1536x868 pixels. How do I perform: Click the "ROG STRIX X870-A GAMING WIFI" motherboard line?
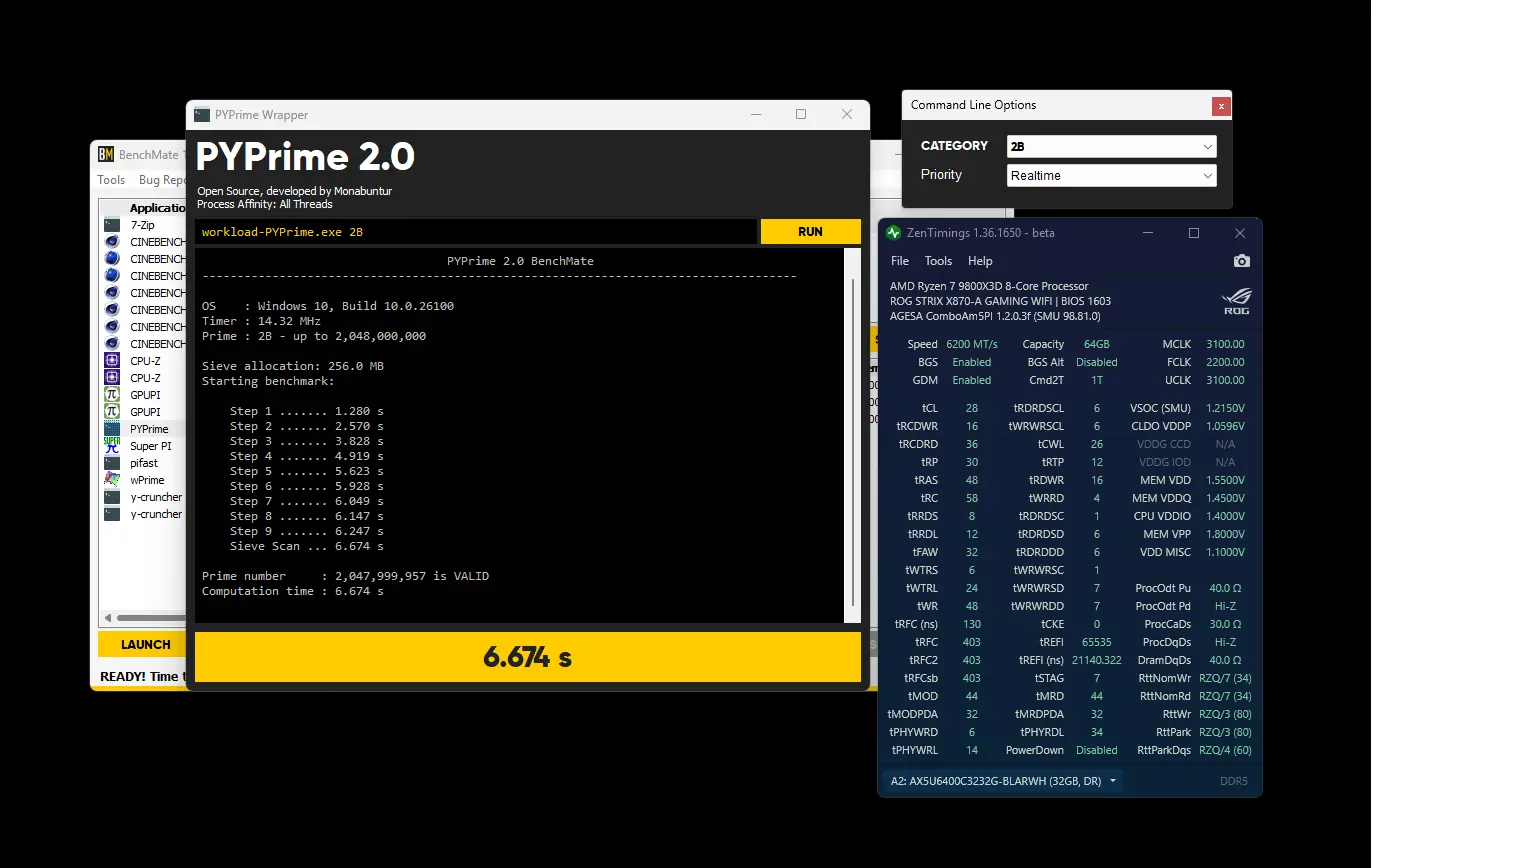click(x=1000, y=301)
